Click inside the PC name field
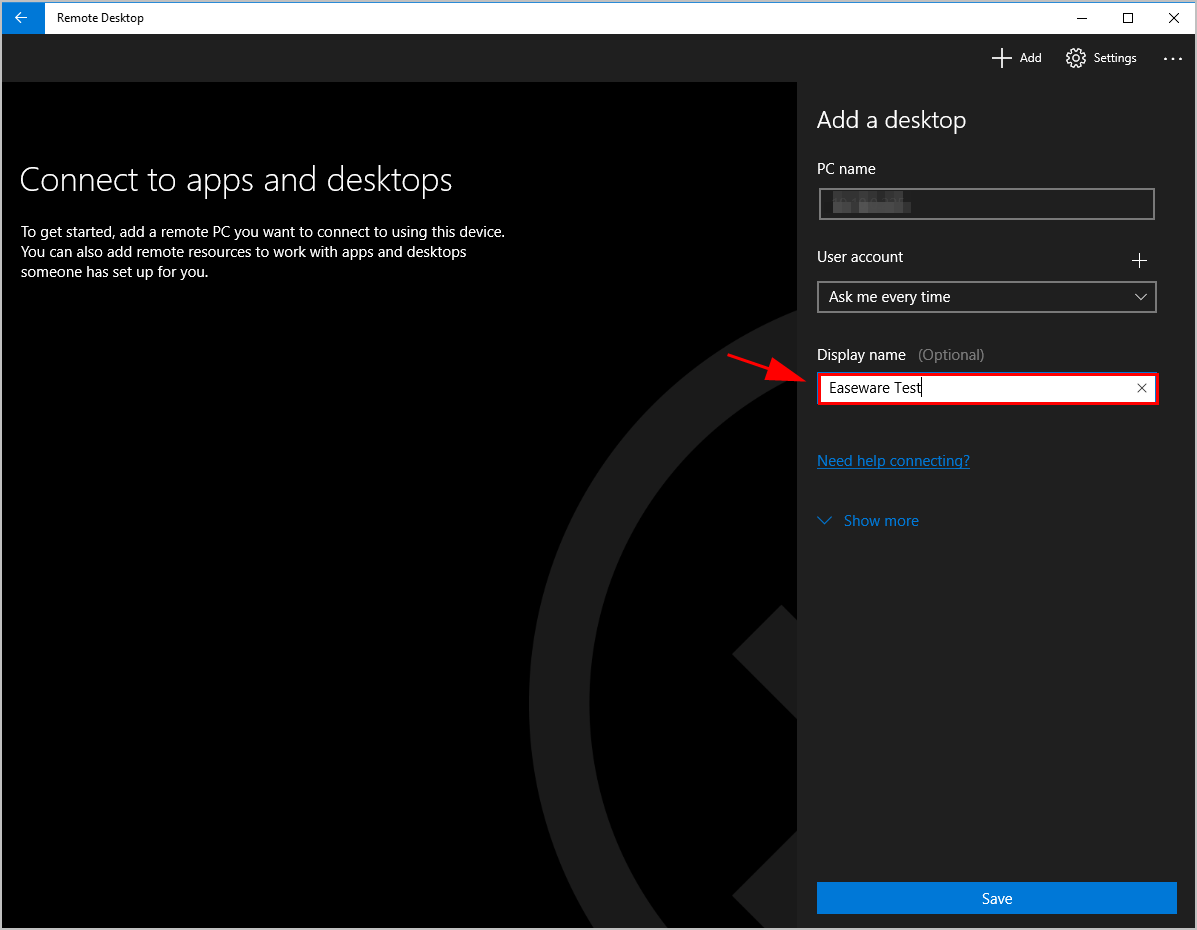Image resolution: width=1197 pixels, height=930 pixels. pos(986,204)
